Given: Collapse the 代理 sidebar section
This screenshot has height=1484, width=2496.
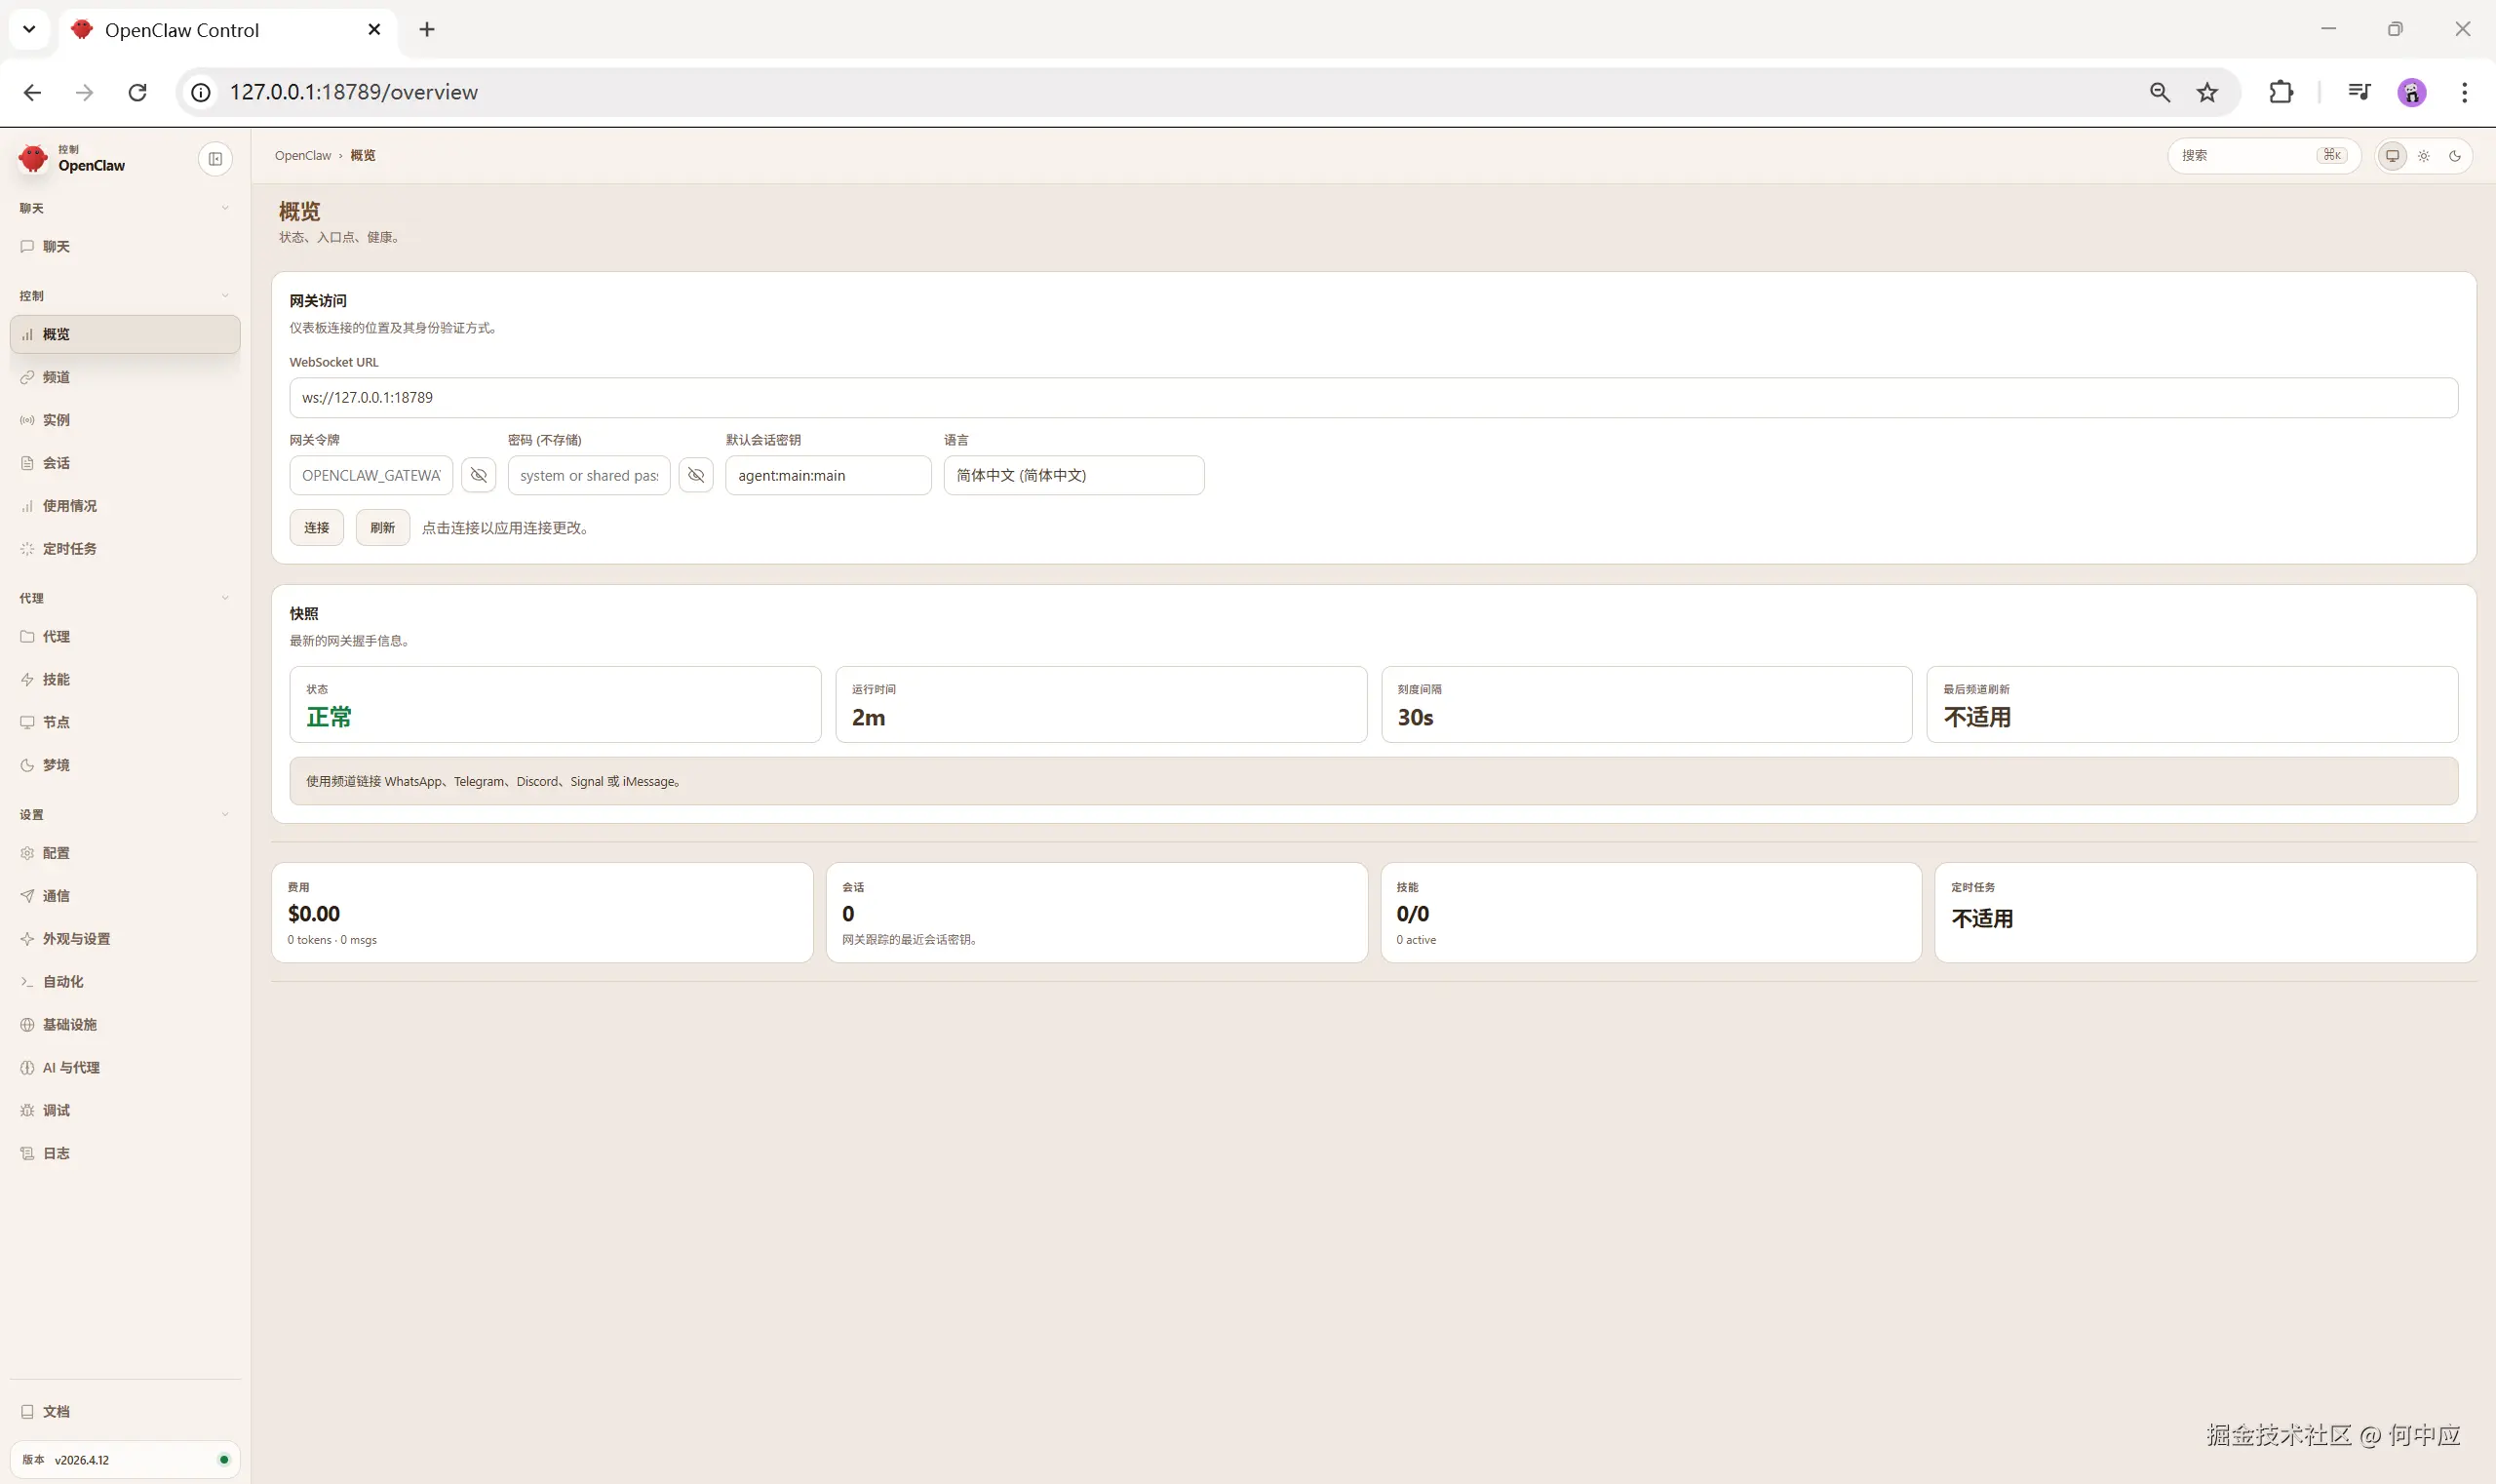Looking at the screenshot, I should pos(225,598).
